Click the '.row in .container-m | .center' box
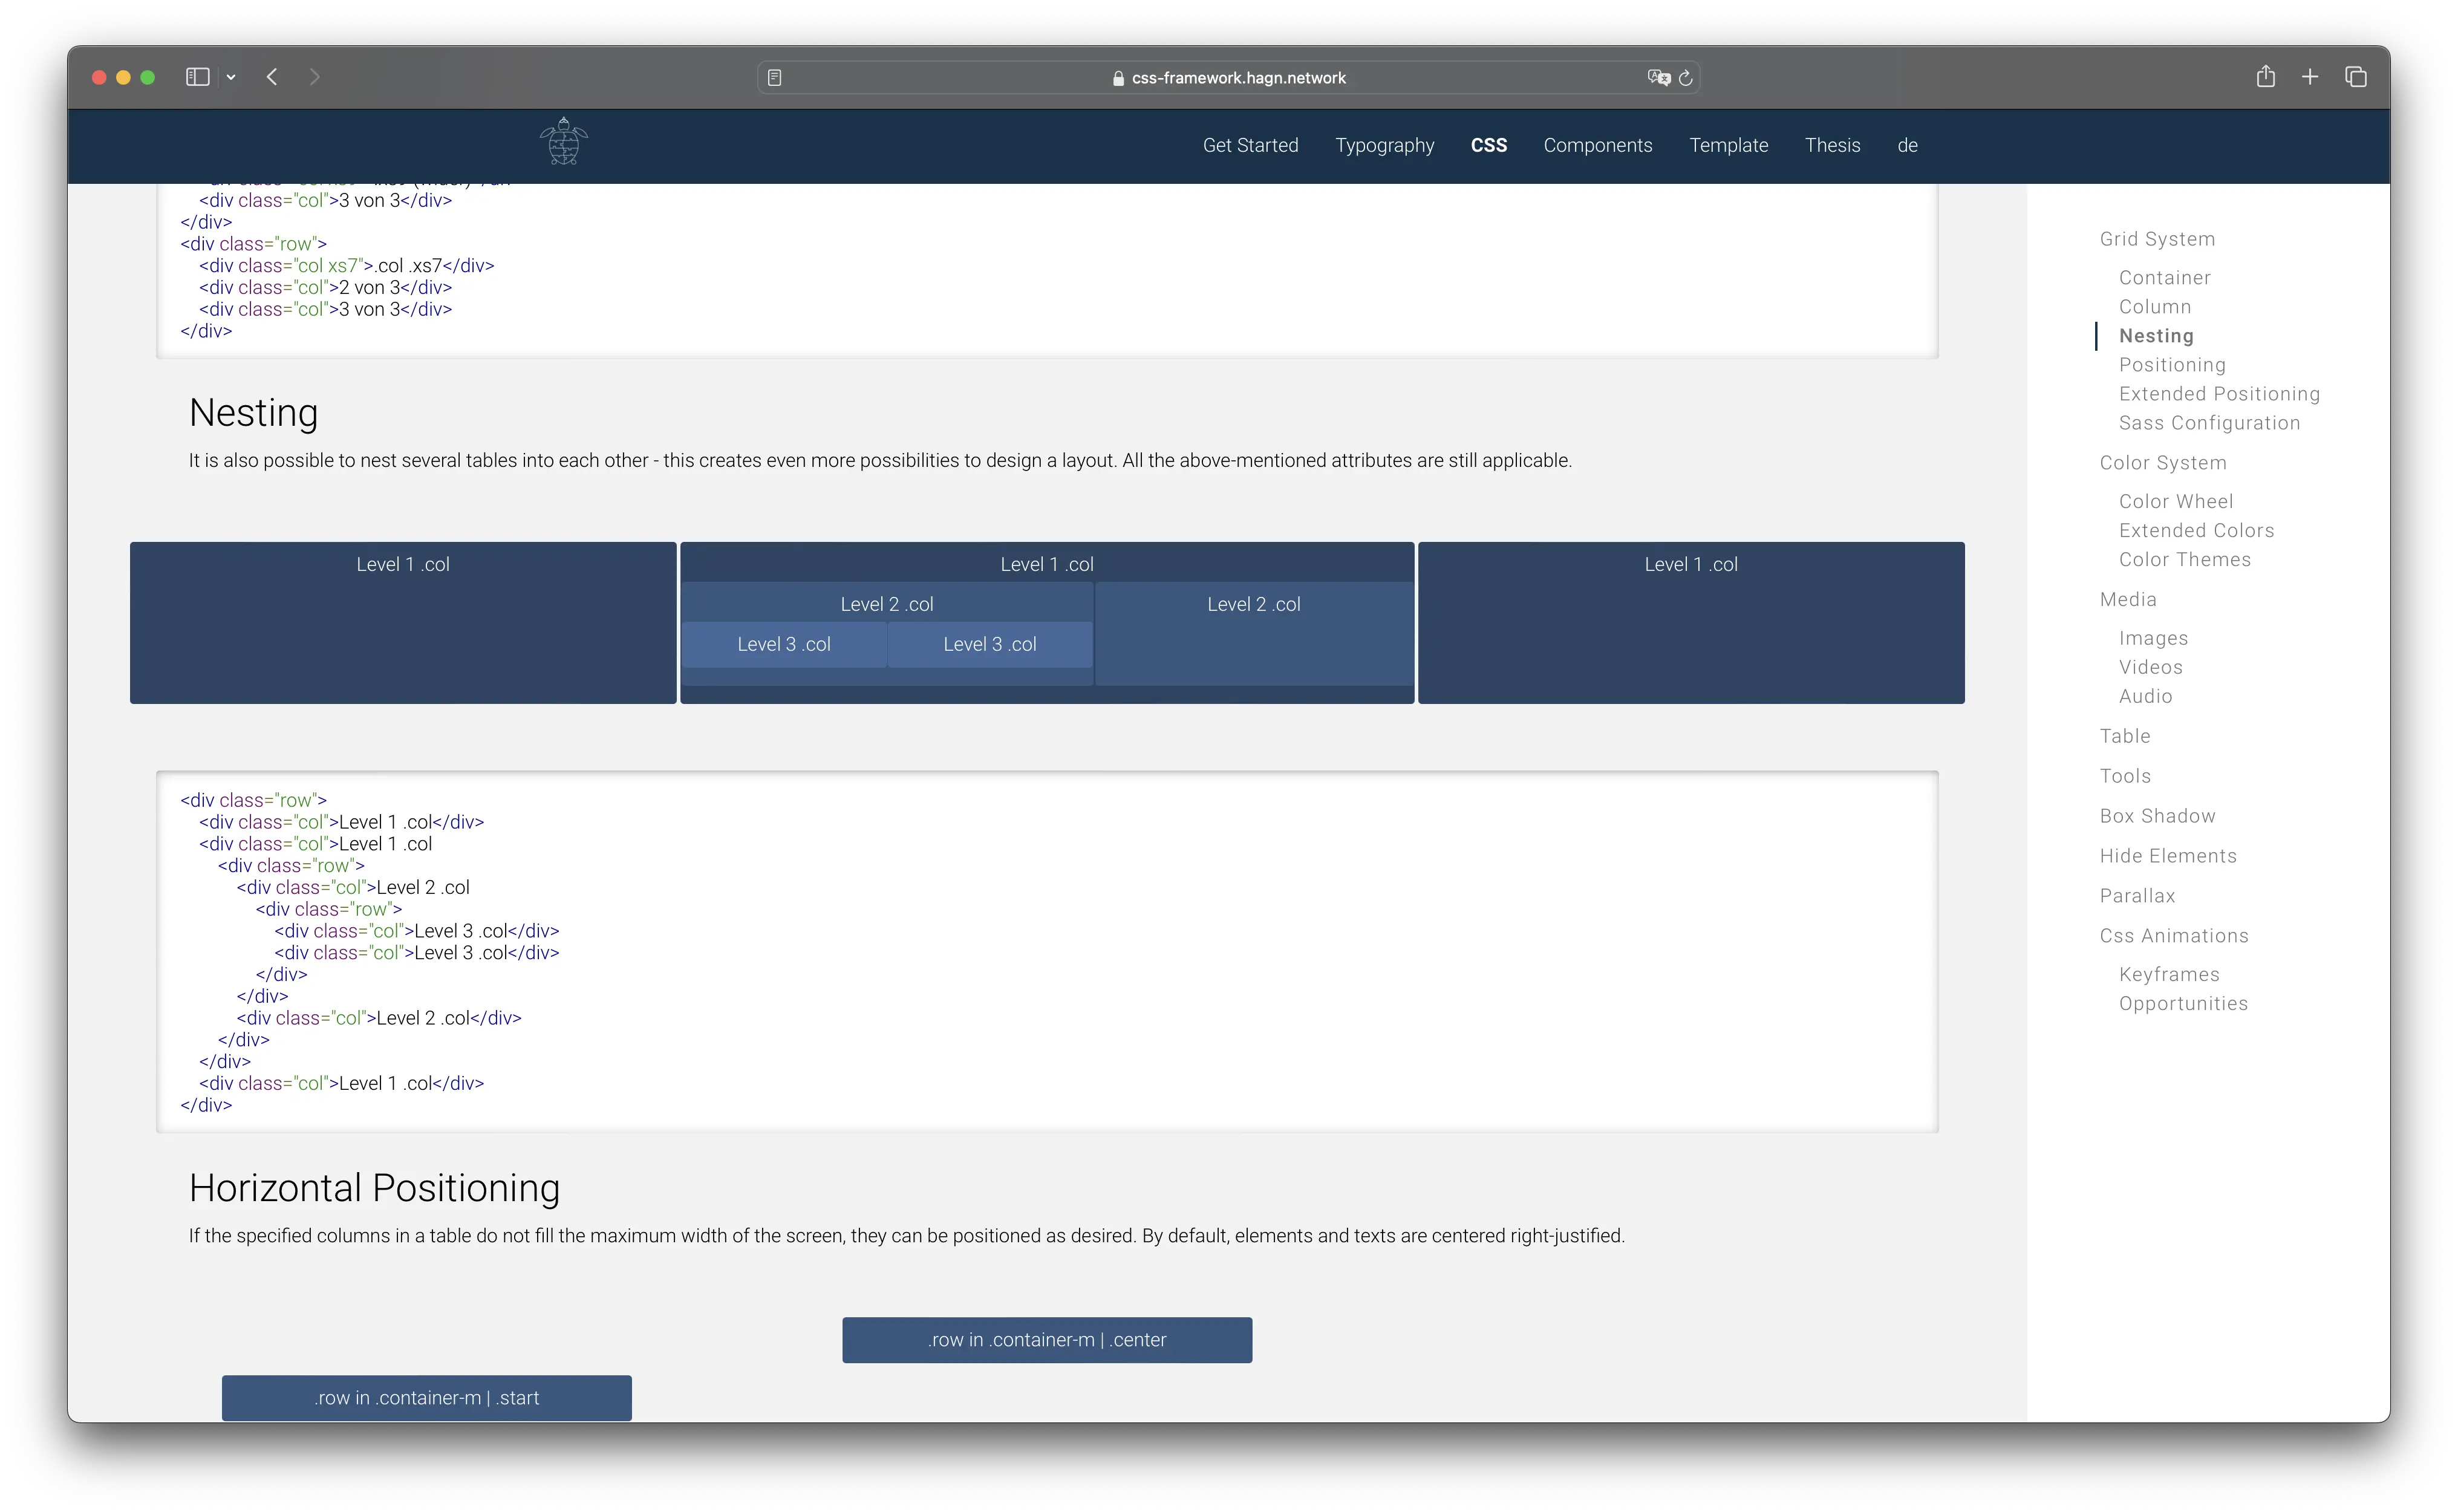Image resolution: width=2458 pixels, height=1512 pixels. click(1046, 1340)
